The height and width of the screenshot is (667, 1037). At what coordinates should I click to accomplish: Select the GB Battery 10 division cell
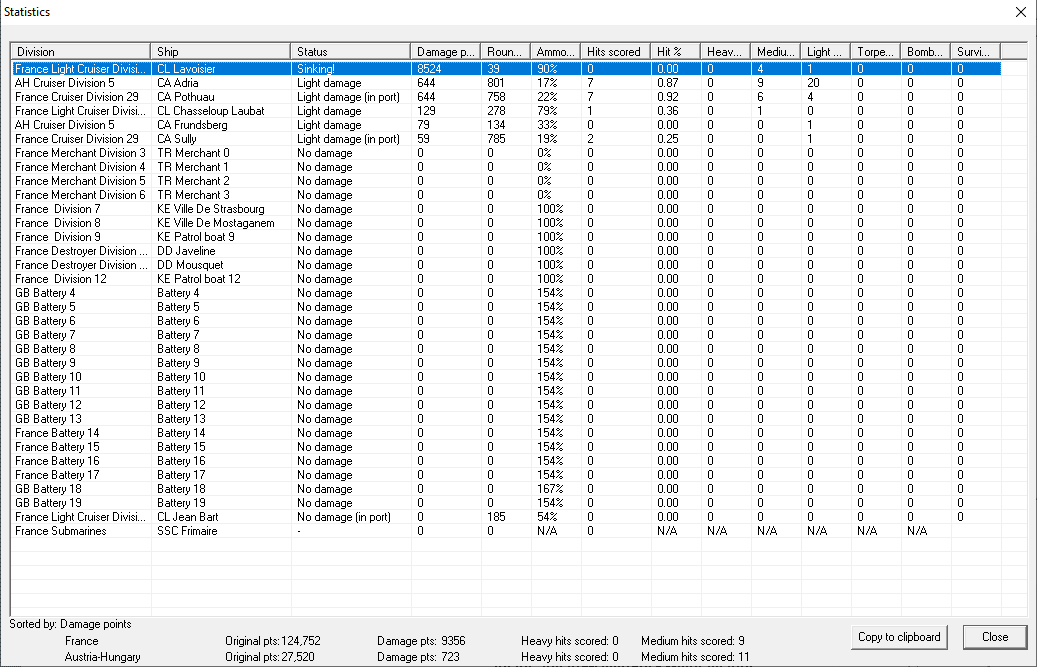pyautogui.click(x=48, y=377)
